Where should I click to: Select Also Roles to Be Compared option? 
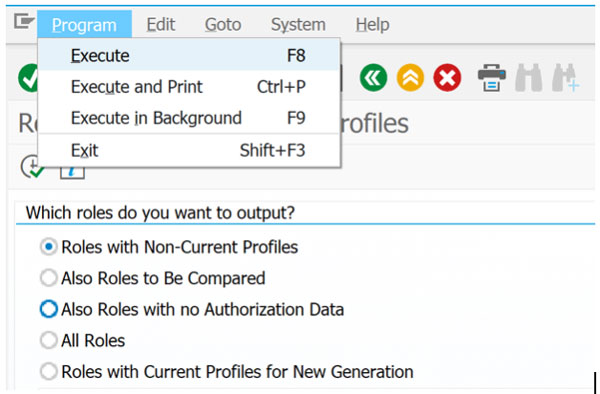[49, 278]
